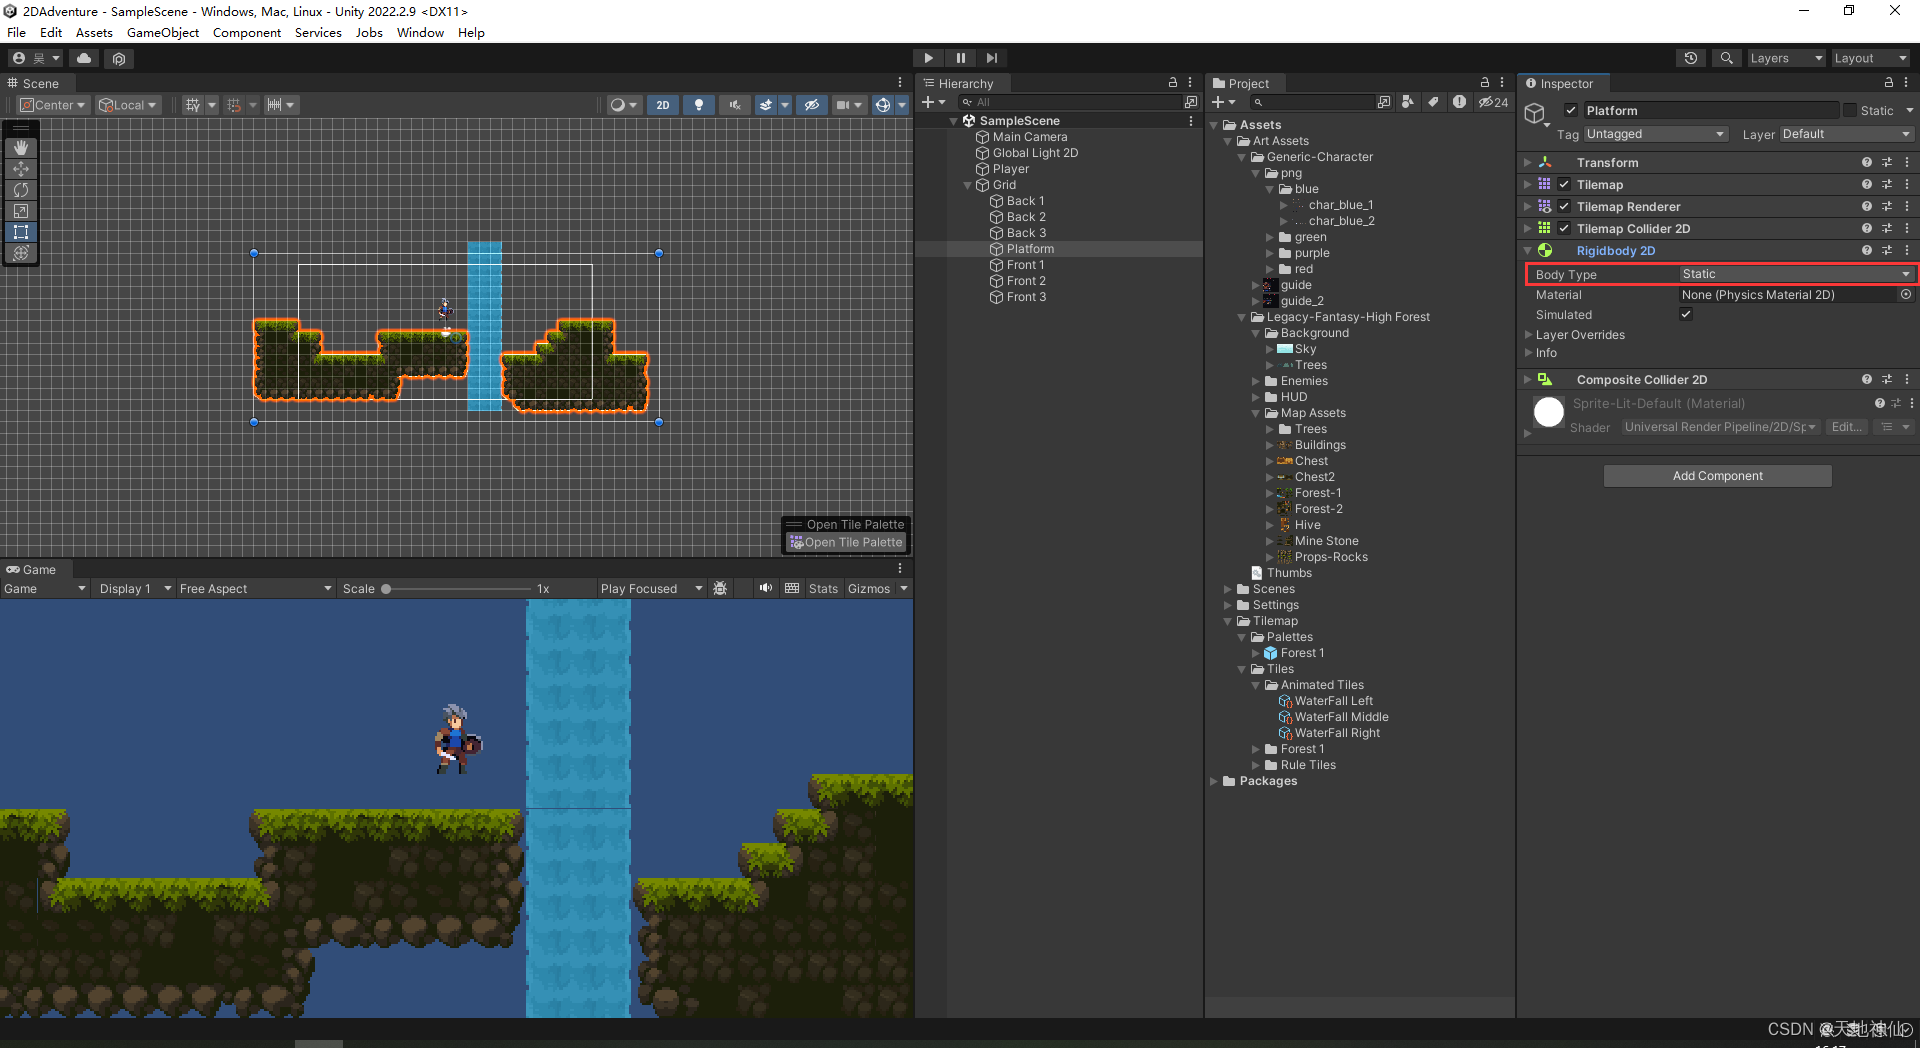Open Center pivot dropdown
Screen dimensions: 1920x1048
pos(53,105)
